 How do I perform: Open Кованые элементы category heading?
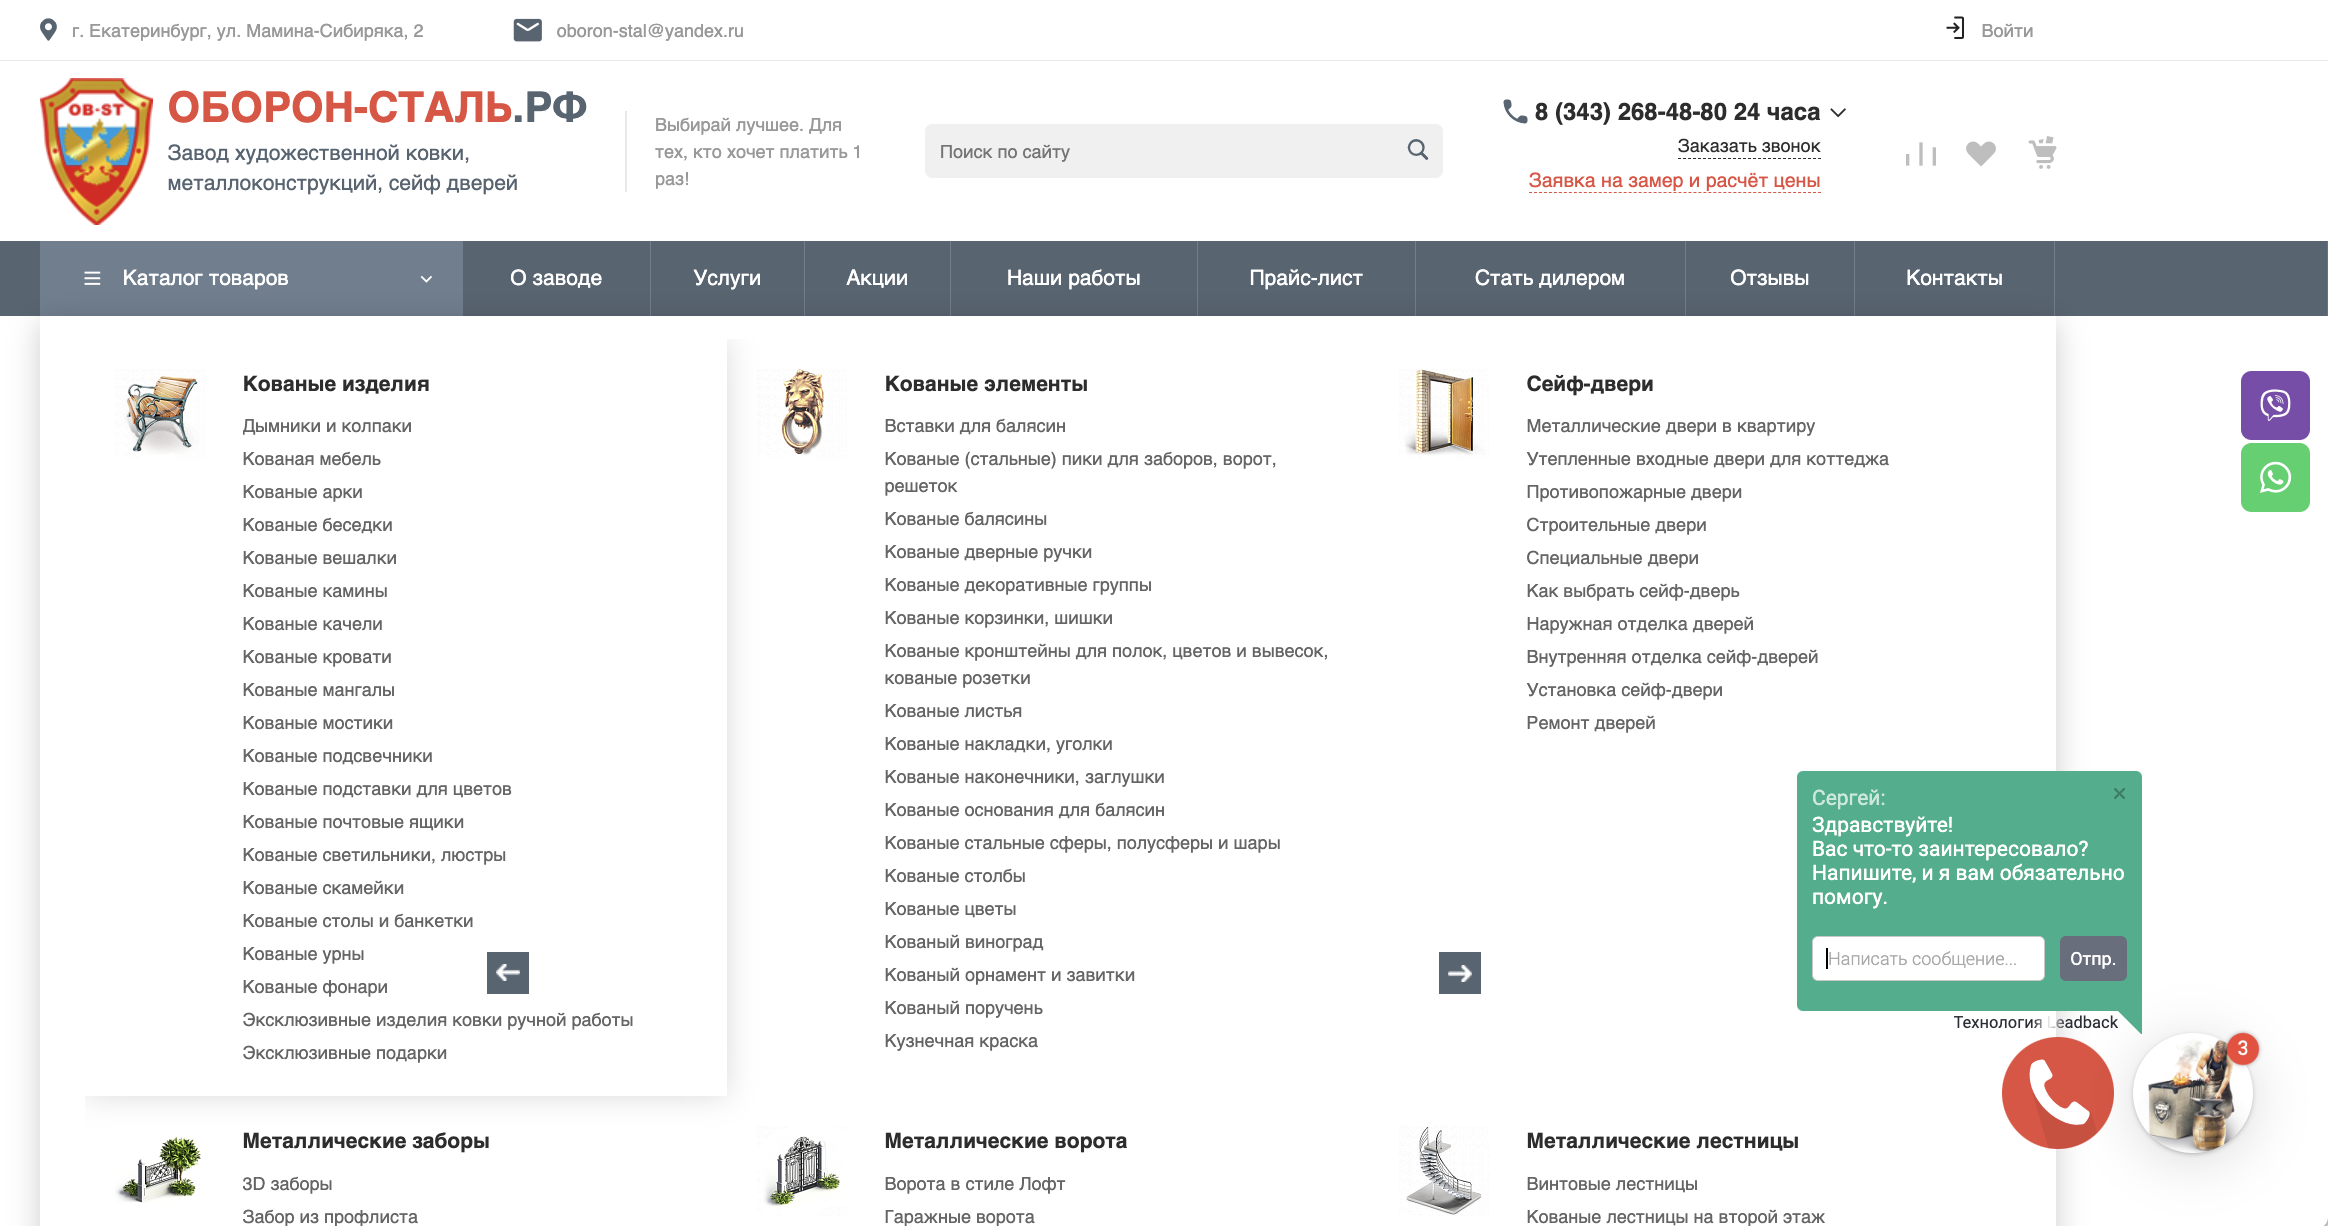[x=986, y=384]
